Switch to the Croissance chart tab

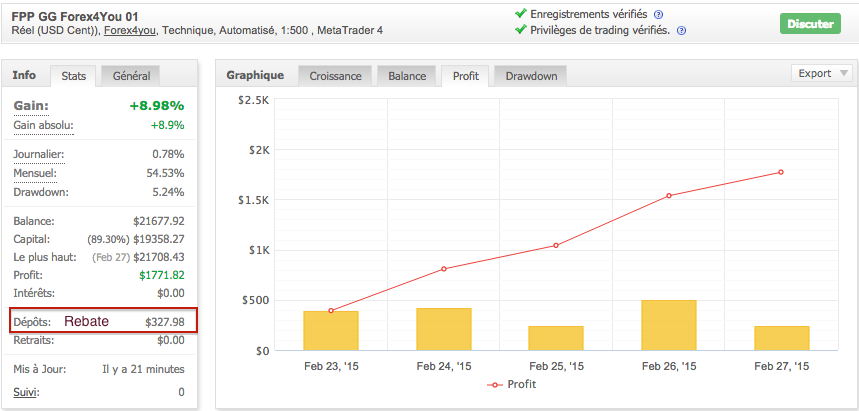(335, 76)
